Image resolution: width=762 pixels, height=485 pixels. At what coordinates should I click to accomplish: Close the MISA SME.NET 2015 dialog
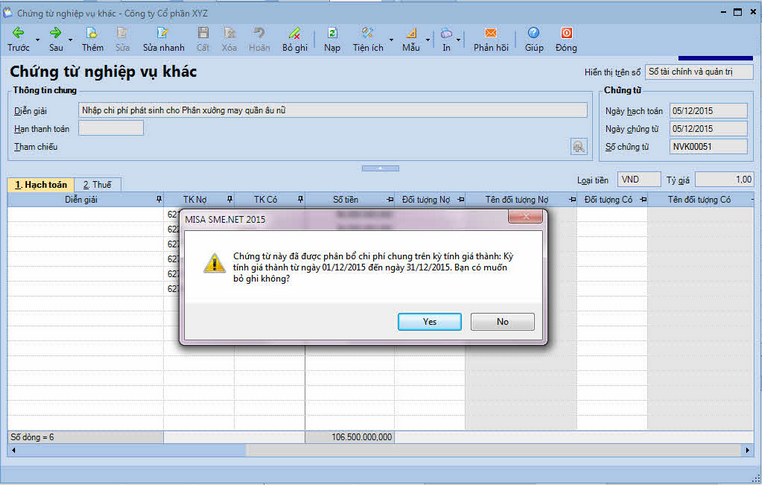click(x=525, y=217)
